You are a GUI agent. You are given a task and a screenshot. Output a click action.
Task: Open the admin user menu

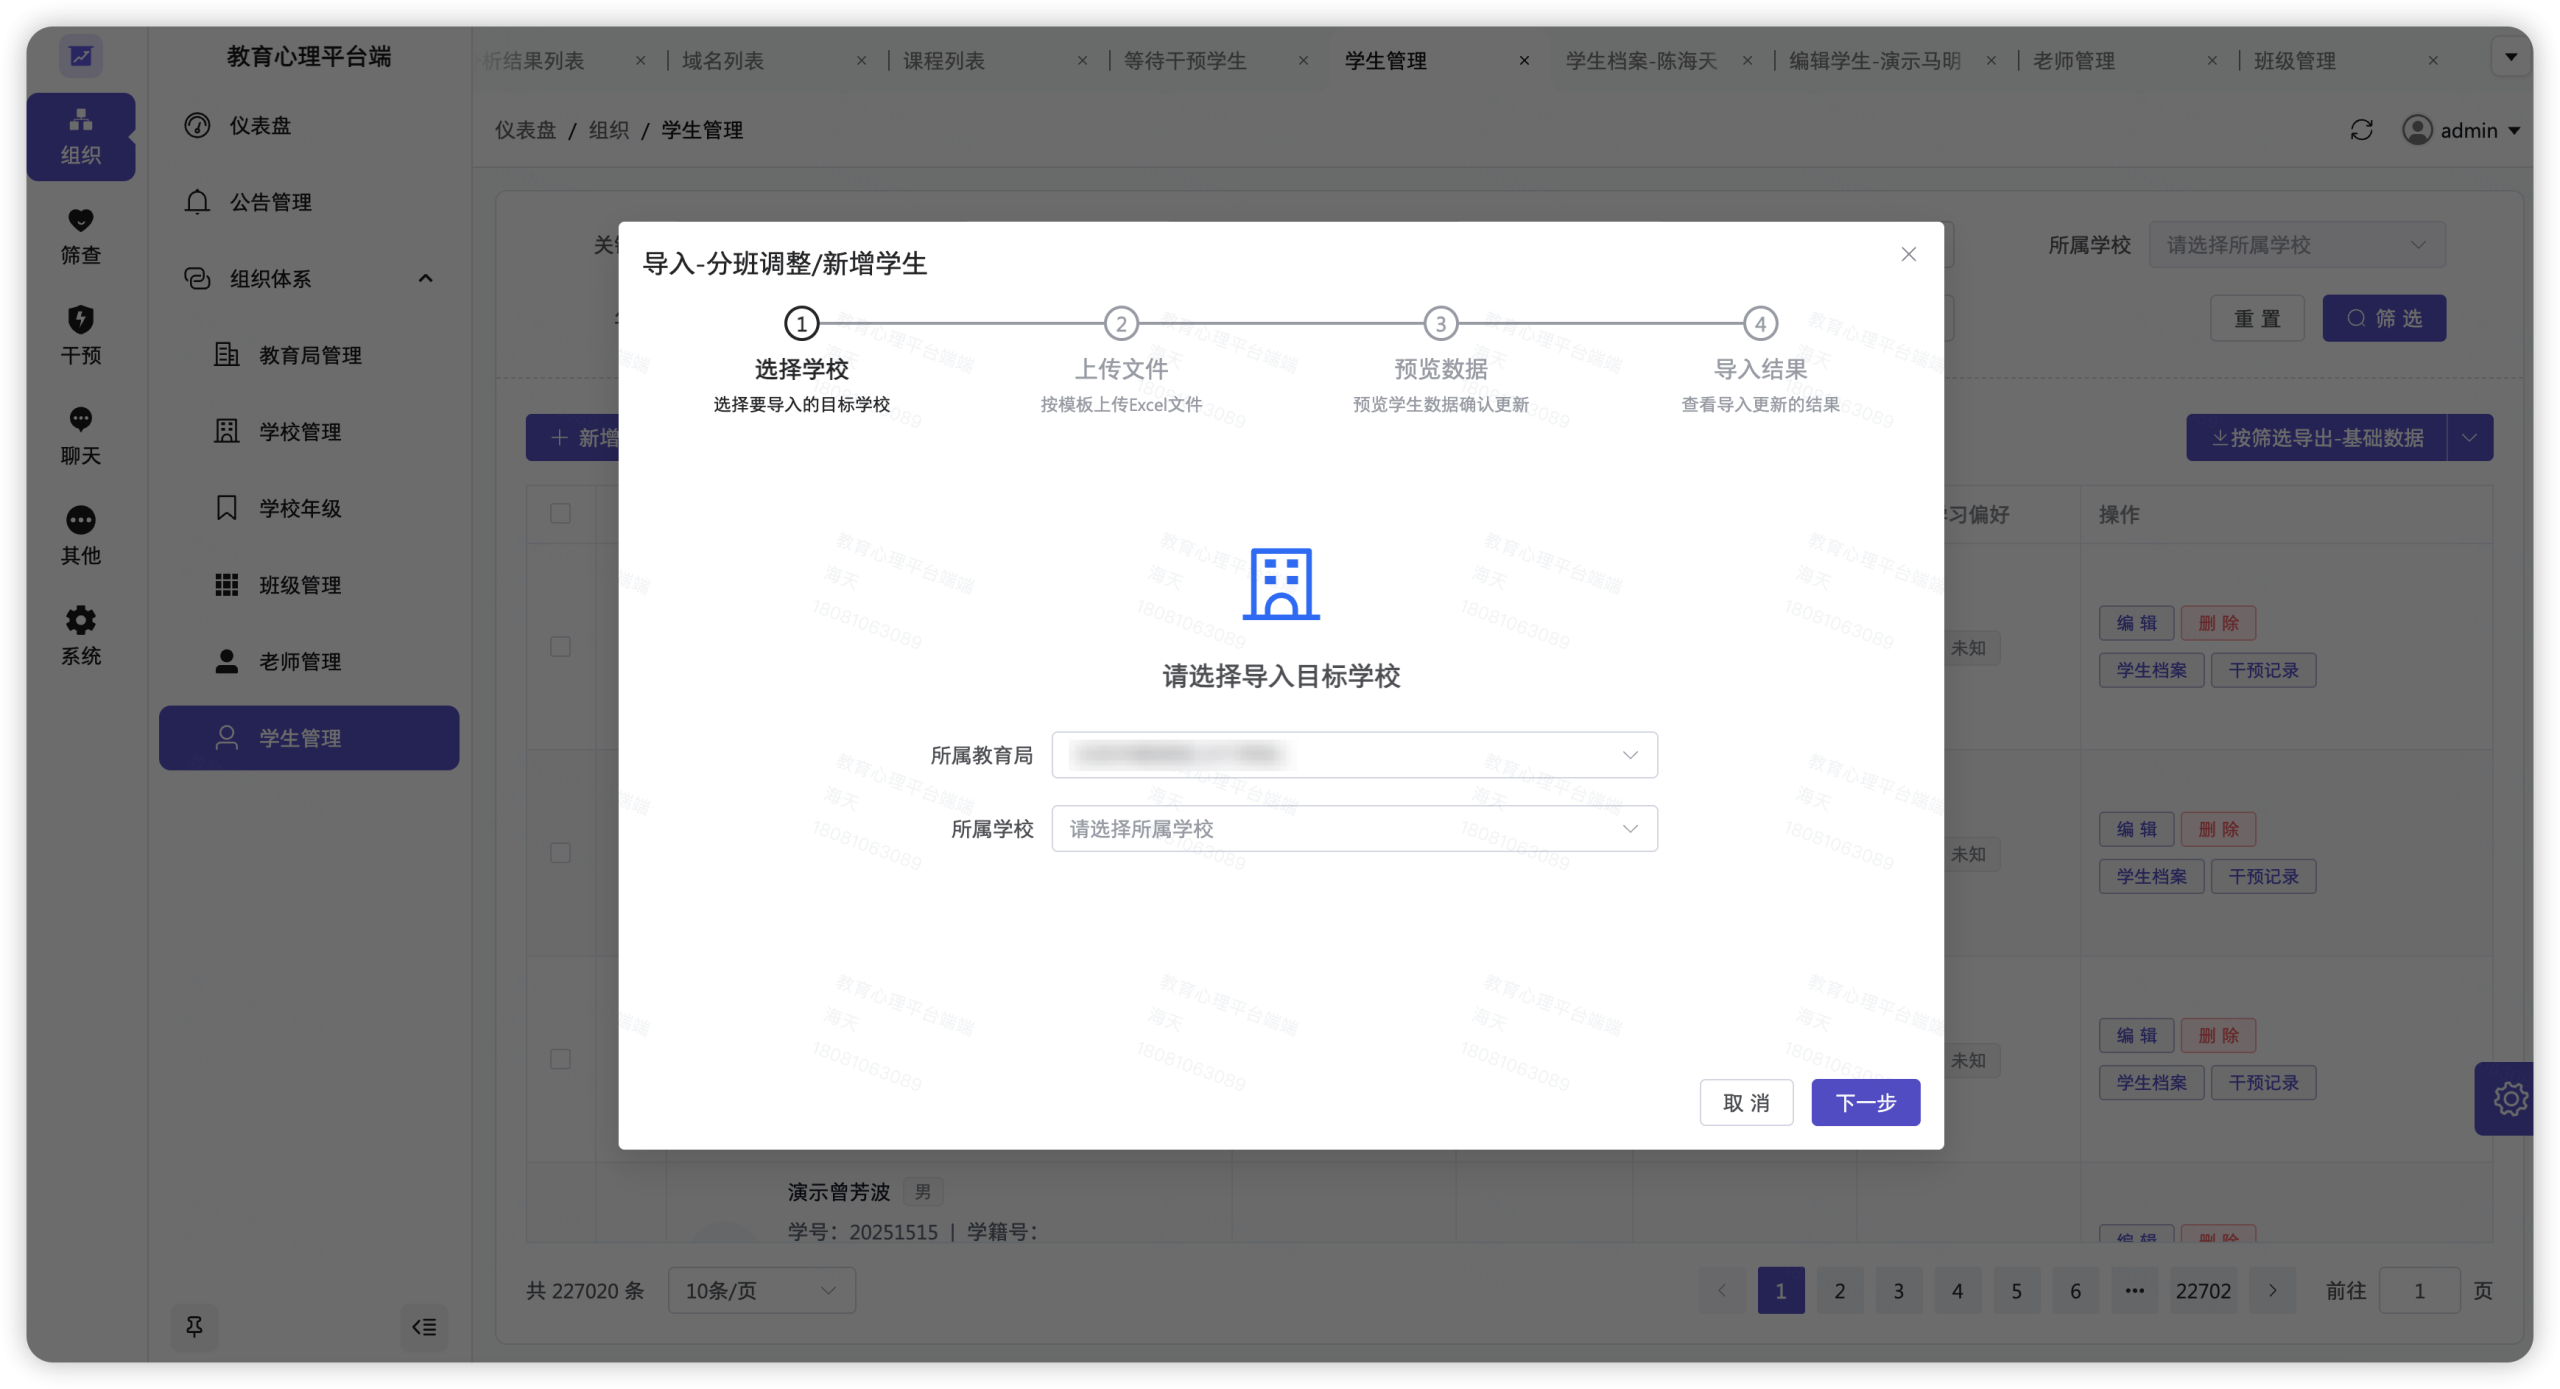[2460, 130]
